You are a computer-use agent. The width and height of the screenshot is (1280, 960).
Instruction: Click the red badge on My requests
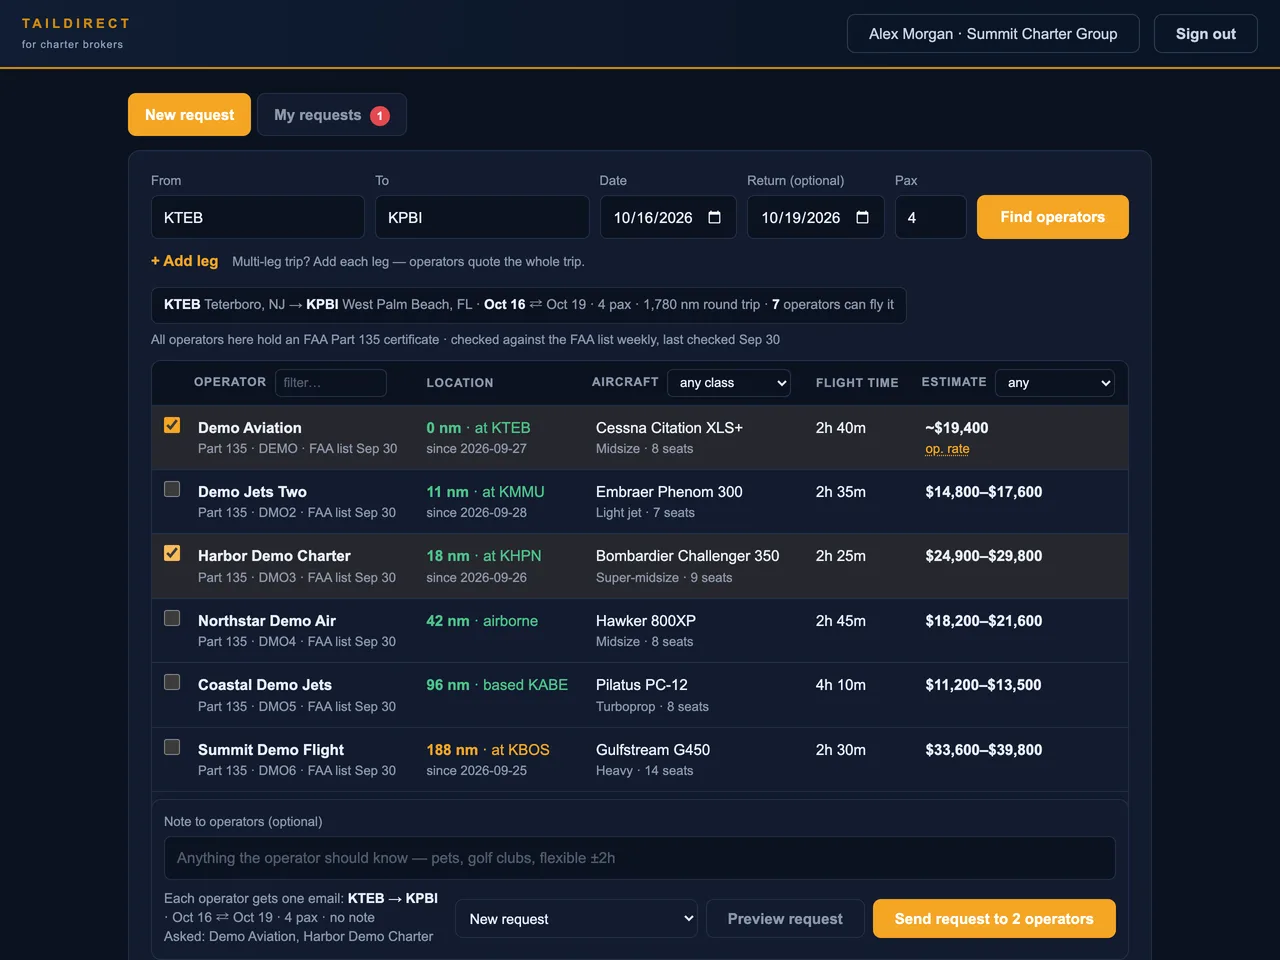coord(380,116)
